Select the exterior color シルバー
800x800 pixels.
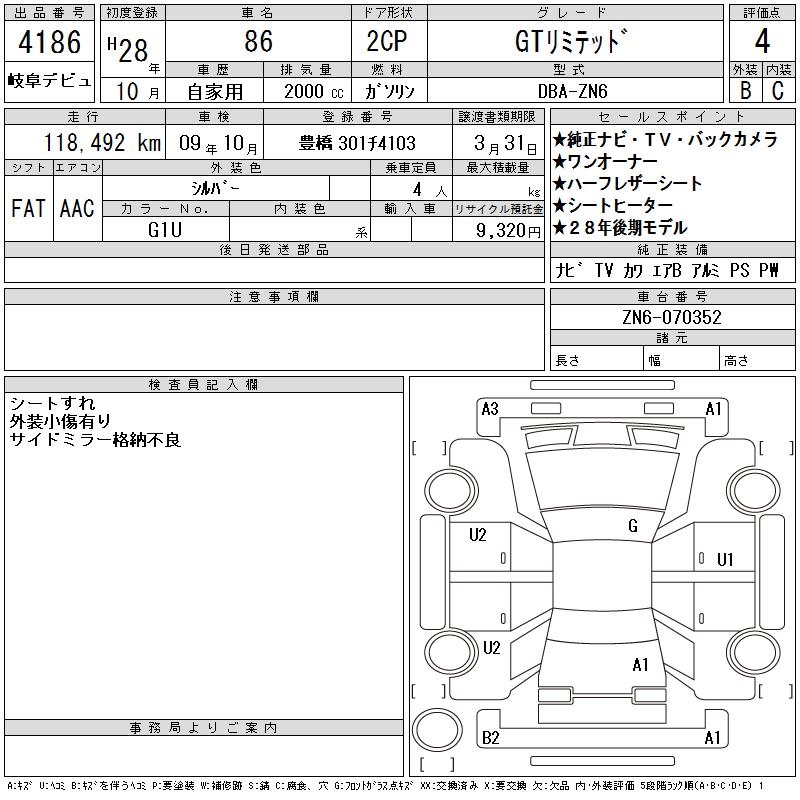(215, 188)
